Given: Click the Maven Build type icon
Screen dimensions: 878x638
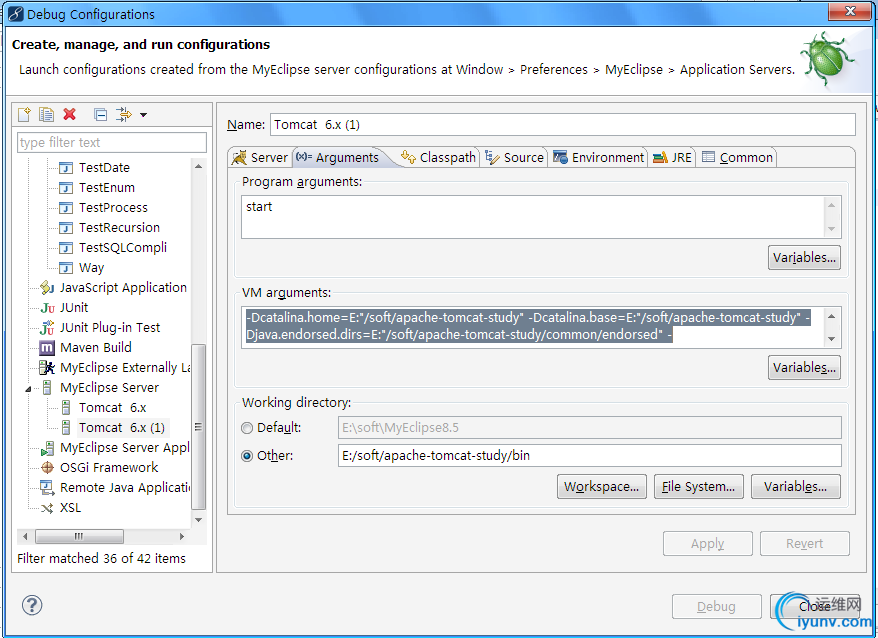Looking at the screenshot, I should (x=47, y=348).
